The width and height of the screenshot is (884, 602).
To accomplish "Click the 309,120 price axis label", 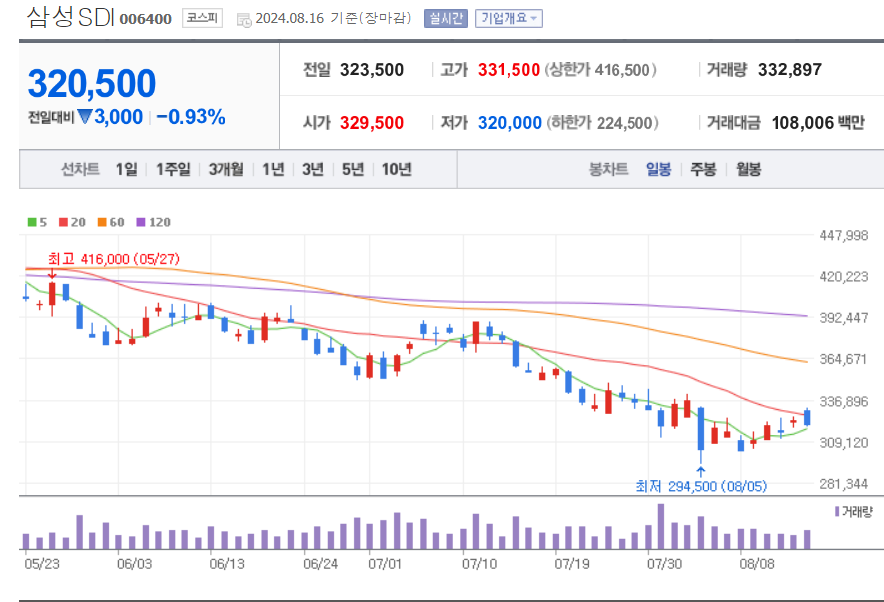I will coord(844,442).
